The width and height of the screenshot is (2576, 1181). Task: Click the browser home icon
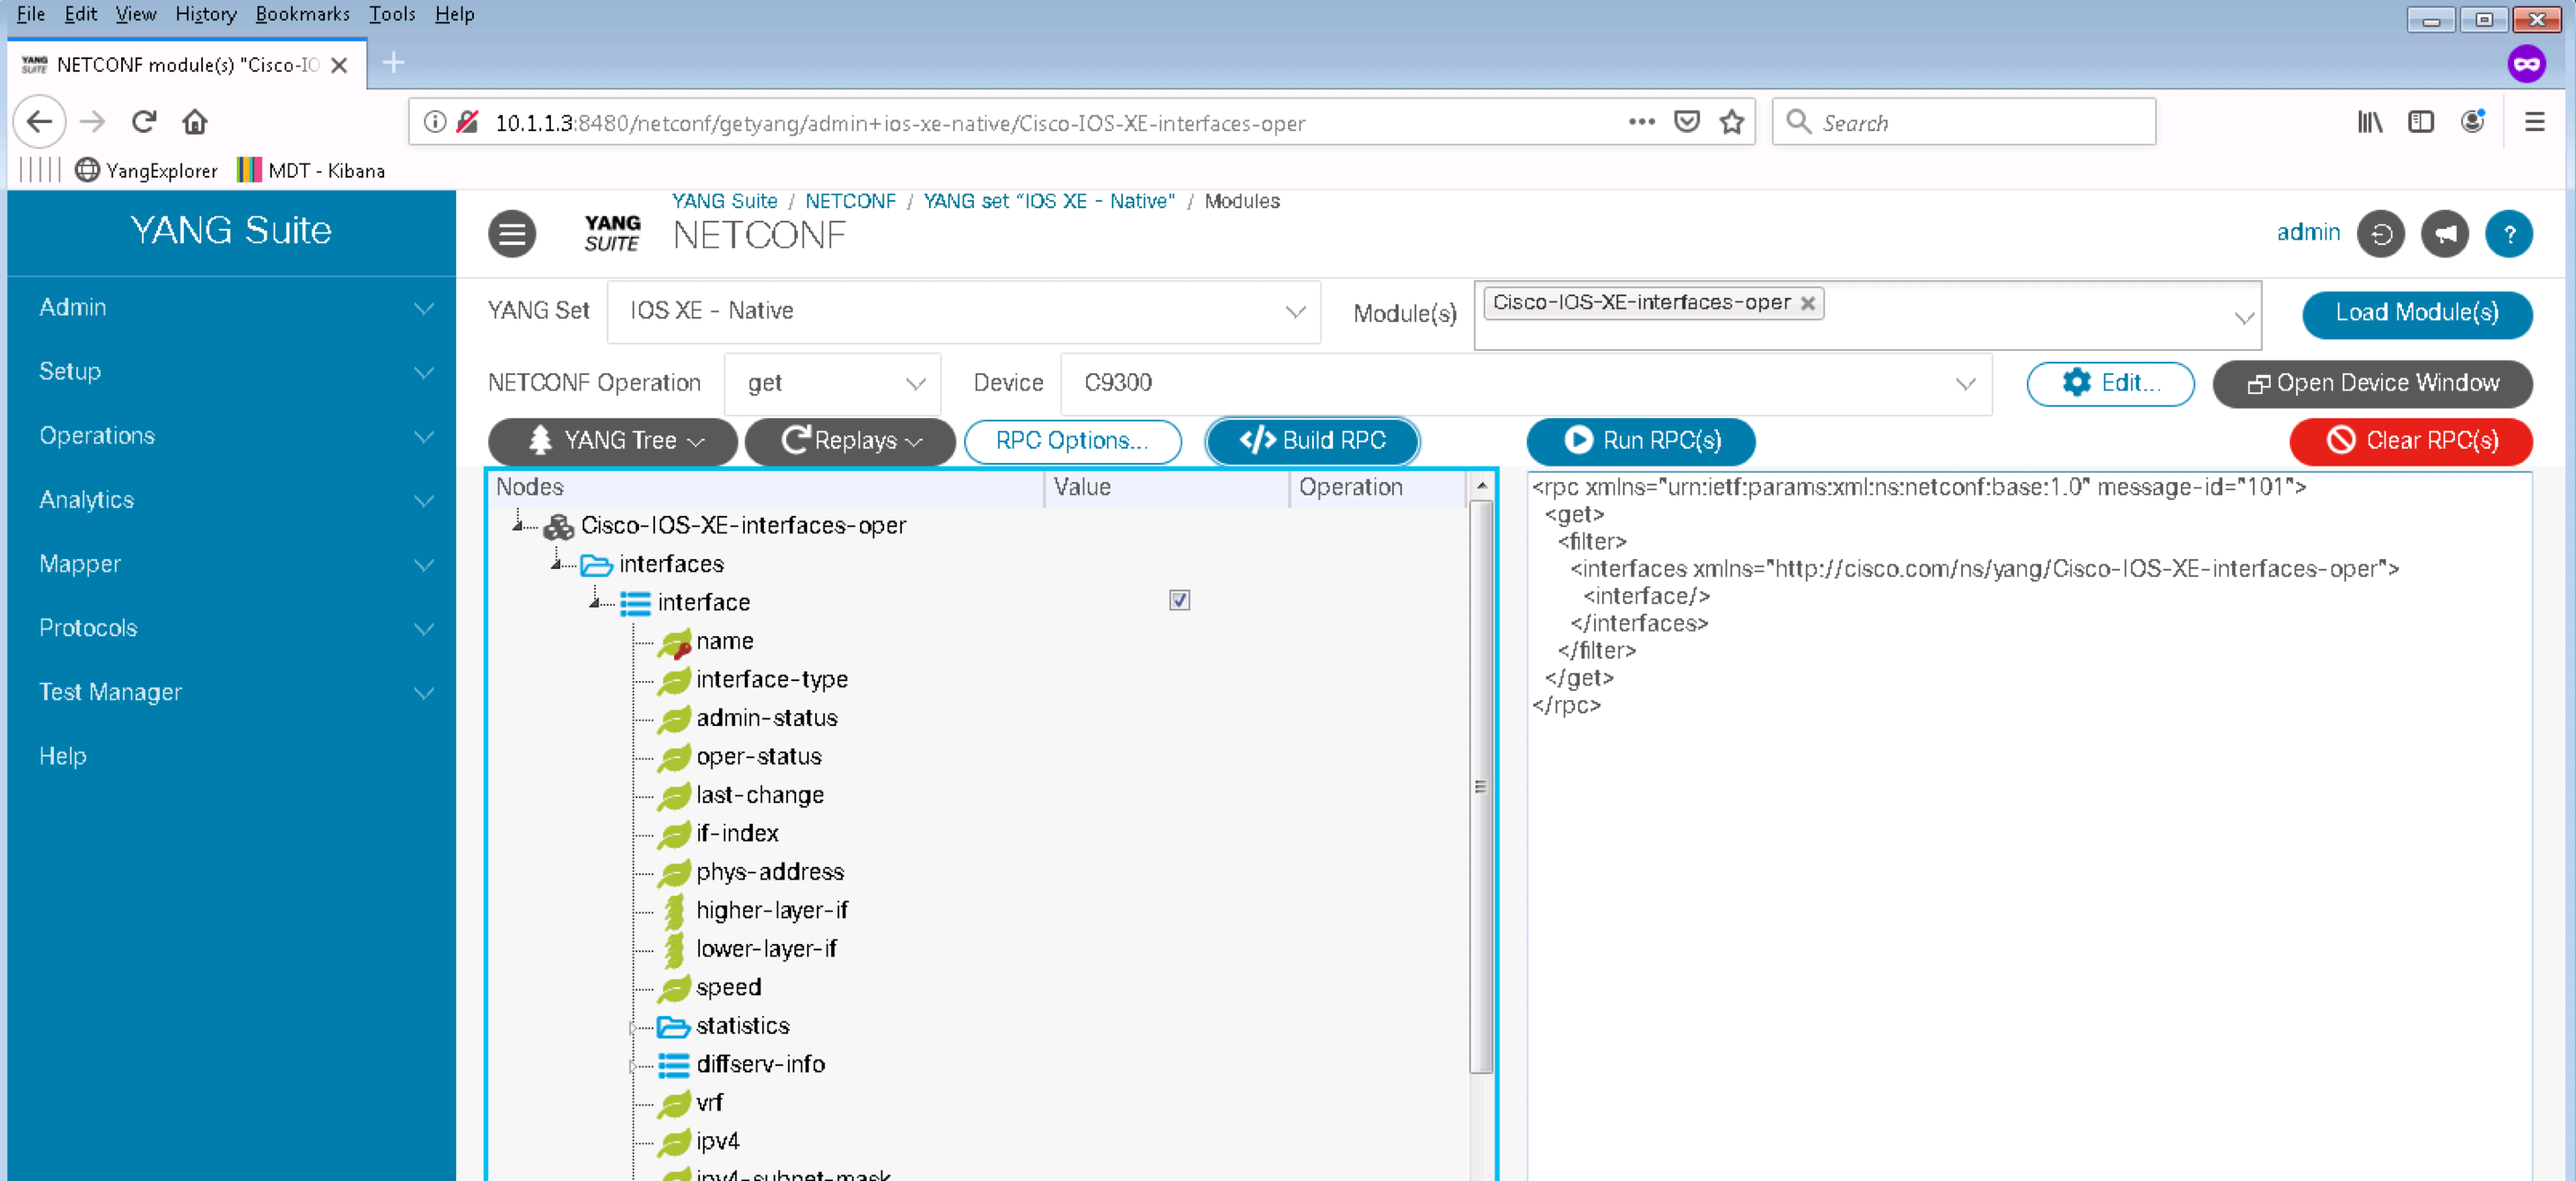[195, 122]
